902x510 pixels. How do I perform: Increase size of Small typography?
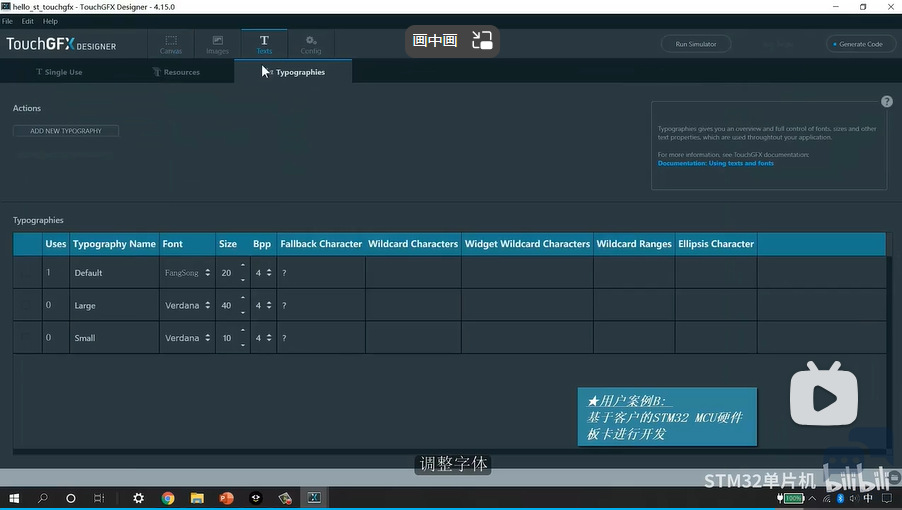point(243,331)
